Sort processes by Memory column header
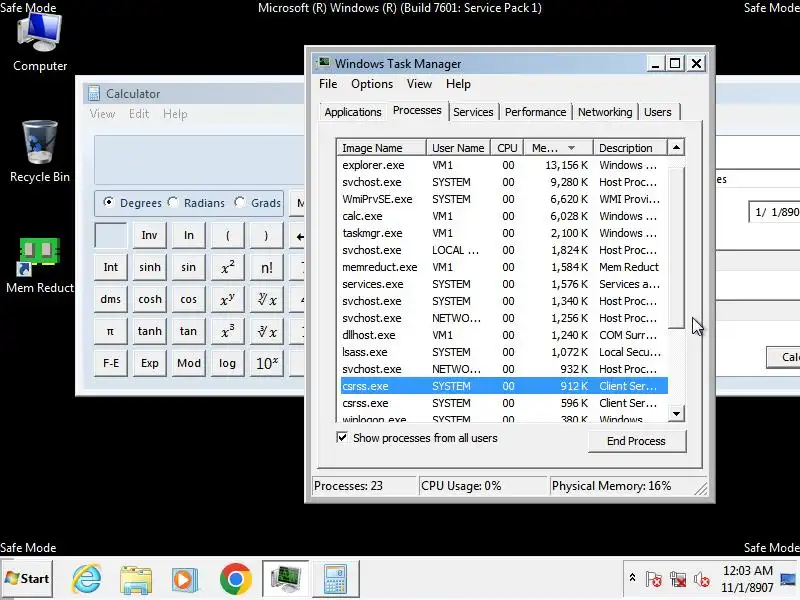 pyautogui.click(x=559, y=147)
